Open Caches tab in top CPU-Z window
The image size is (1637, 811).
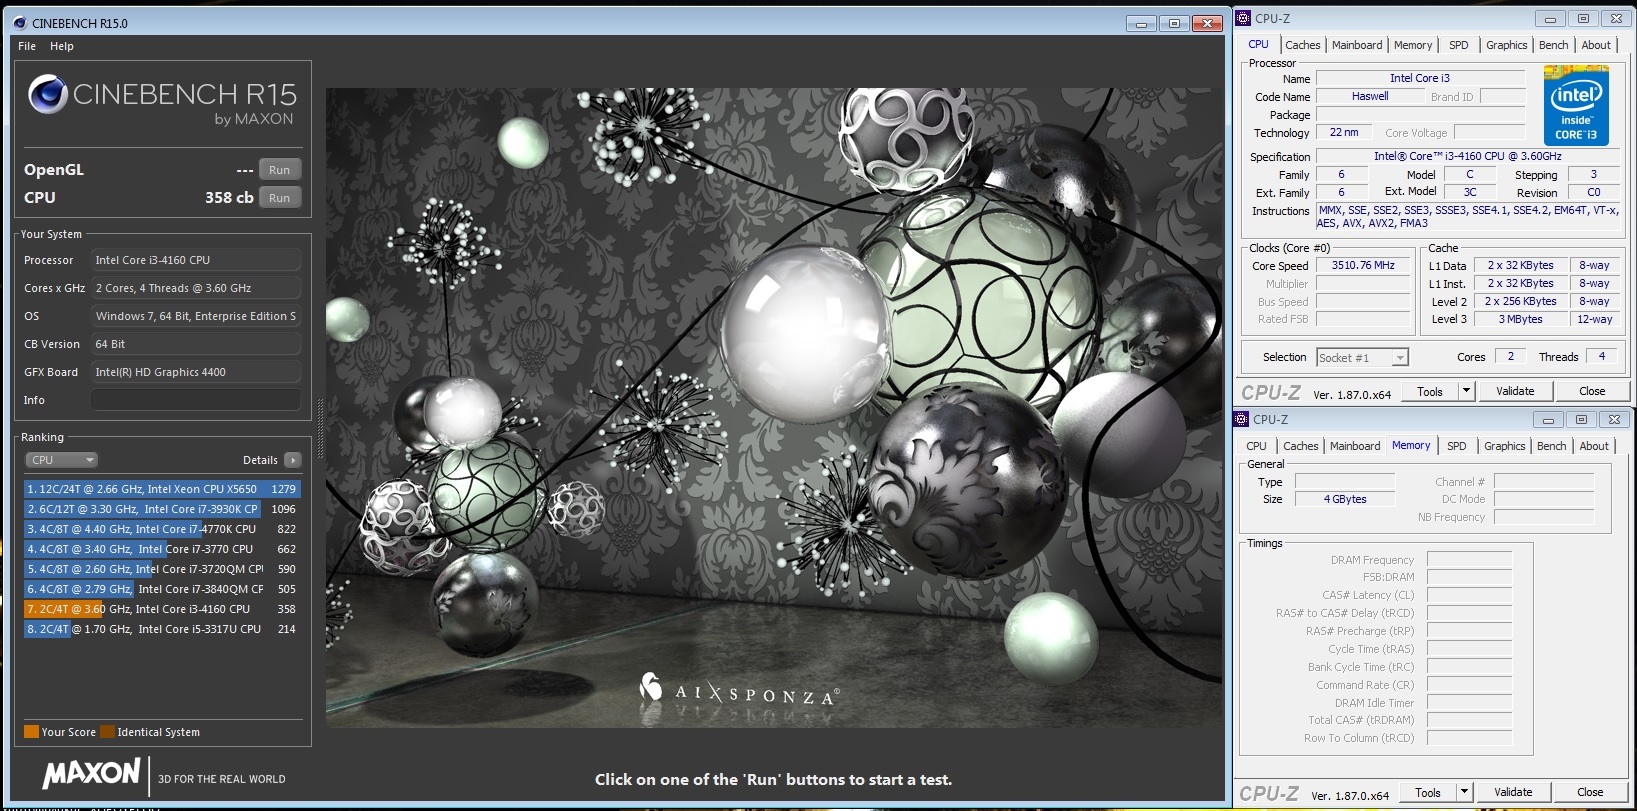[x=1302, y=45]
